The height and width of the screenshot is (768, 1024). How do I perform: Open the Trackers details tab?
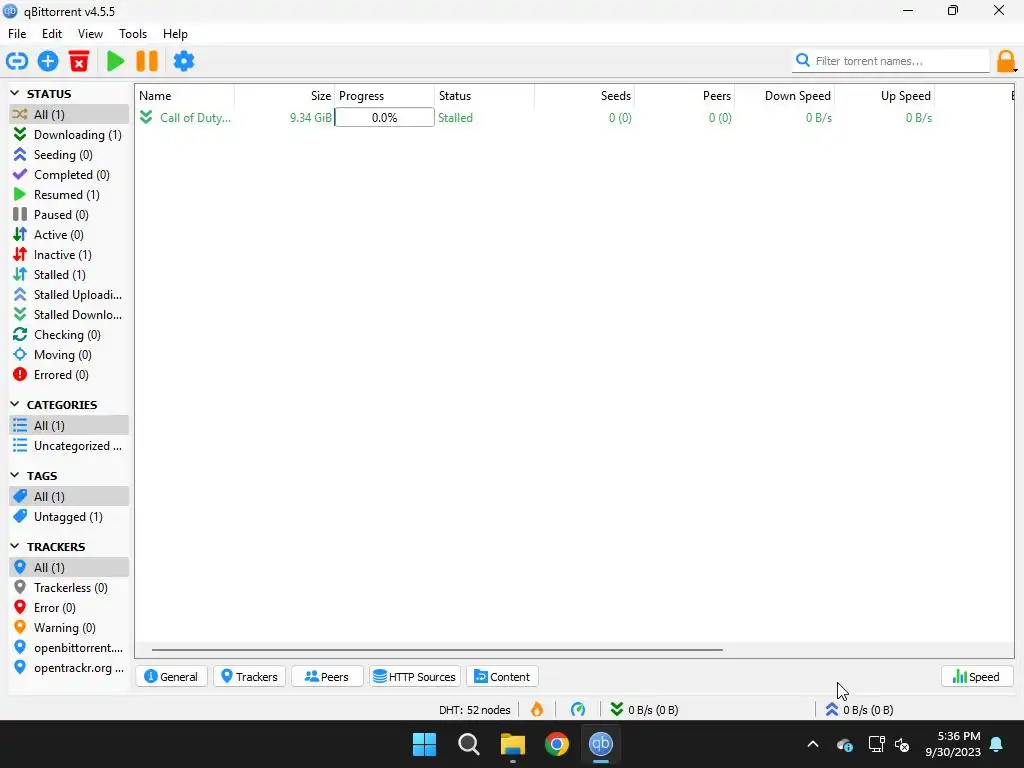(249, 677)
